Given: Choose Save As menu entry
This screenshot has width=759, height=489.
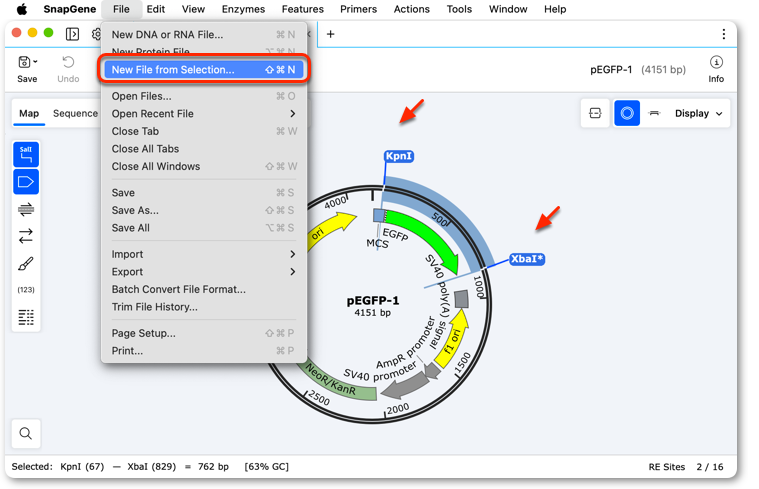Looking at the screenshot, I should coord(203,210).
